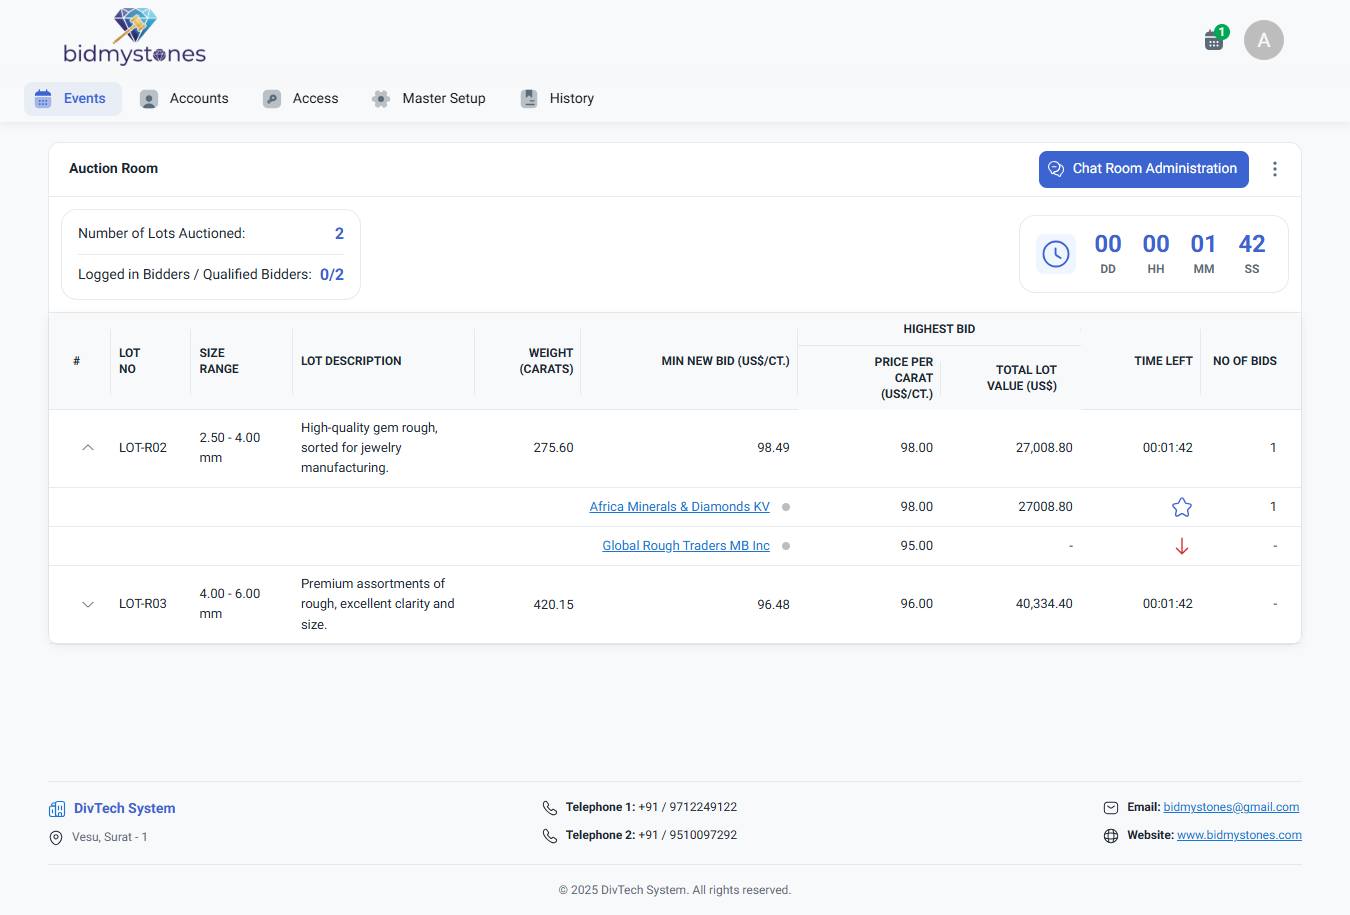
Task: Open the Global Rough Traders MB Inc link
Action: [x=686, y=545]
